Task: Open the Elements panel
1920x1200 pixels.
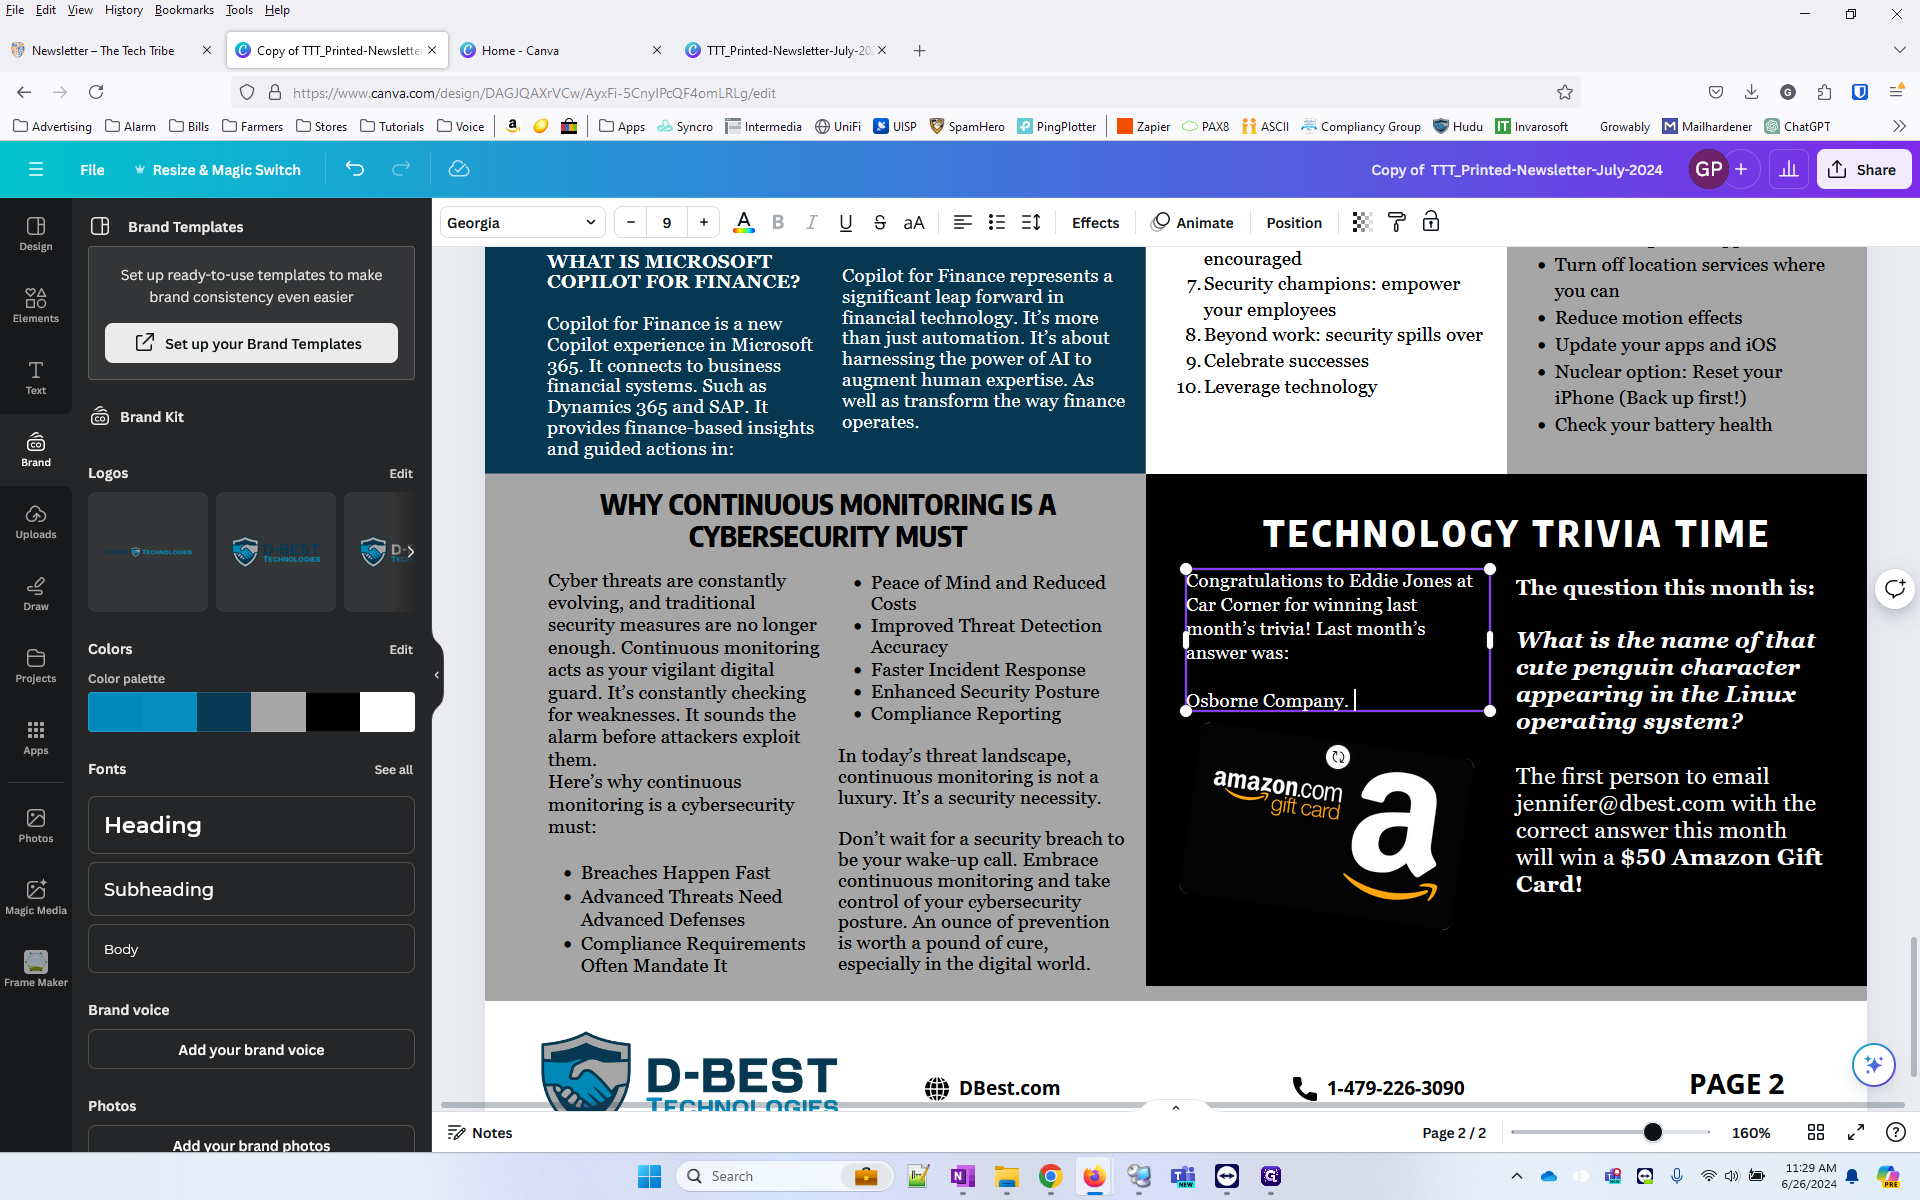Action: pos(36,305)
